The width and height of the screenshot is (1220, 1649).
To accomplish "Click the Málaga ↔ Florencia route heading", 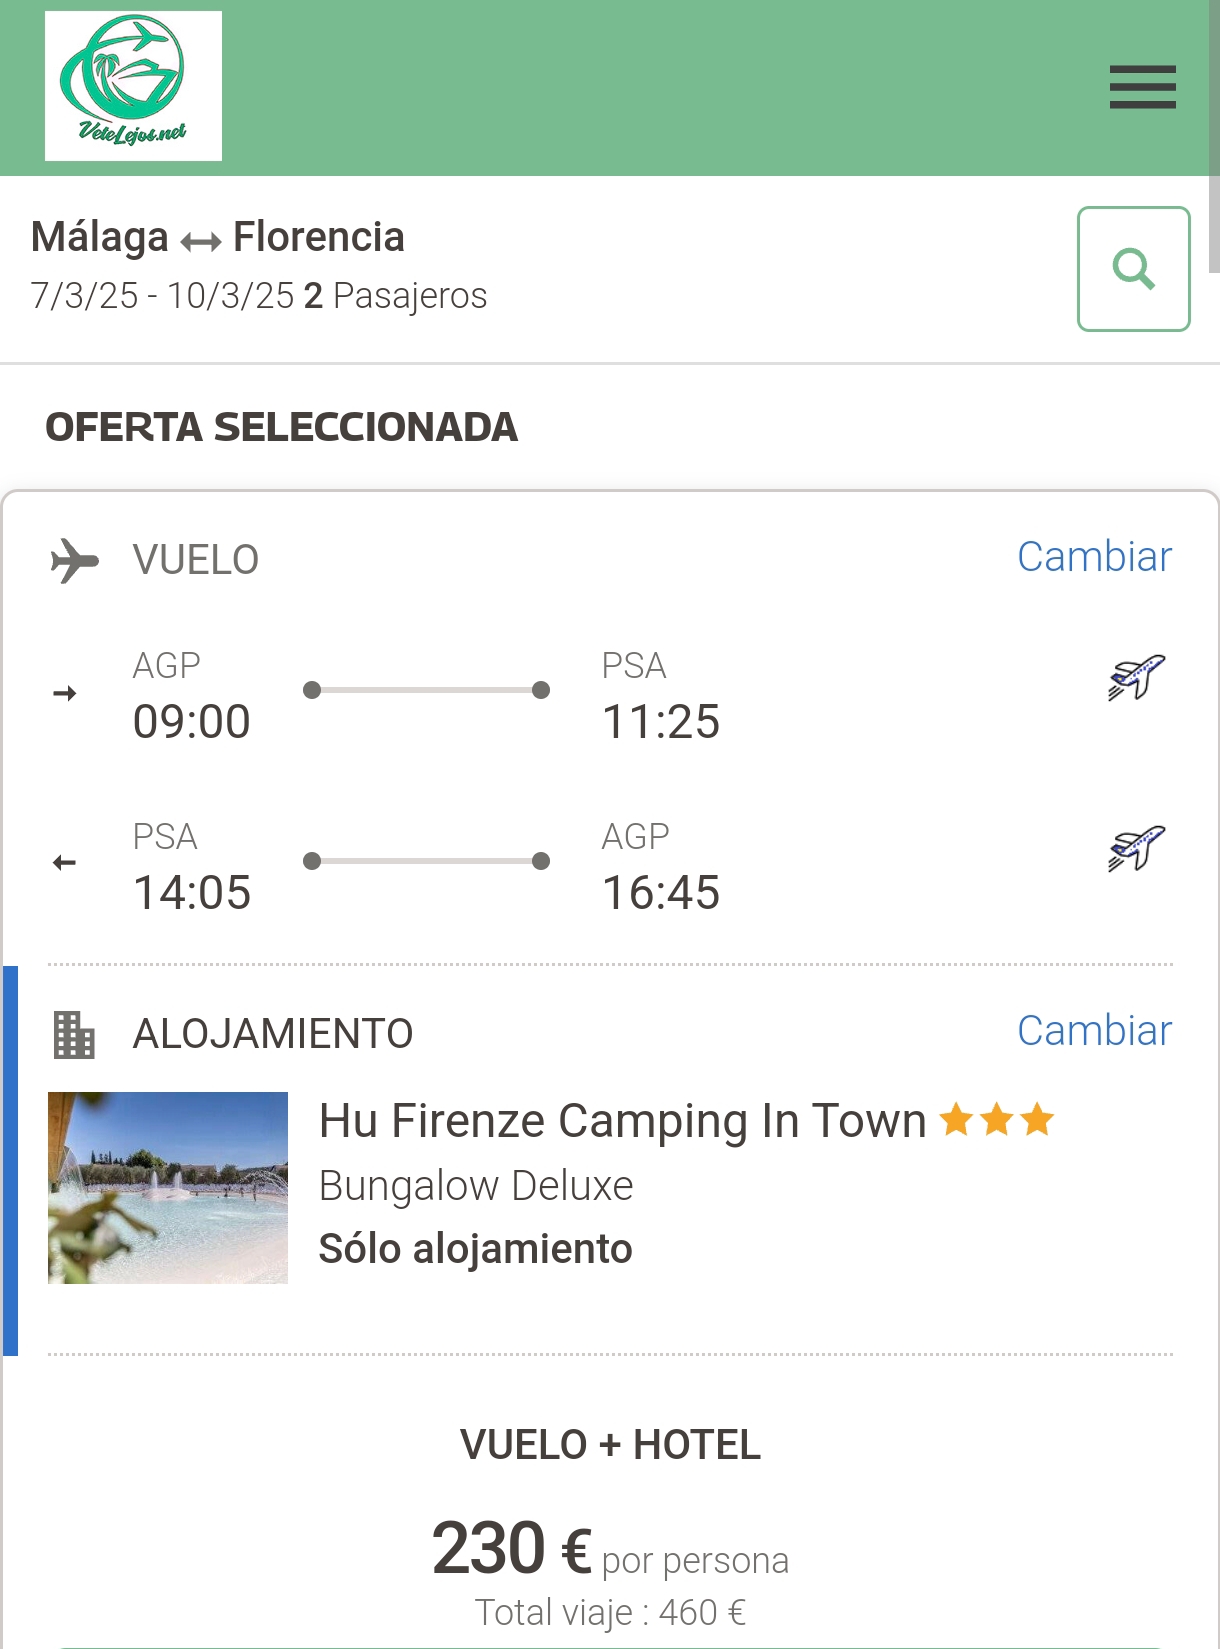I will pyautogui.click(x=218, y=238).
